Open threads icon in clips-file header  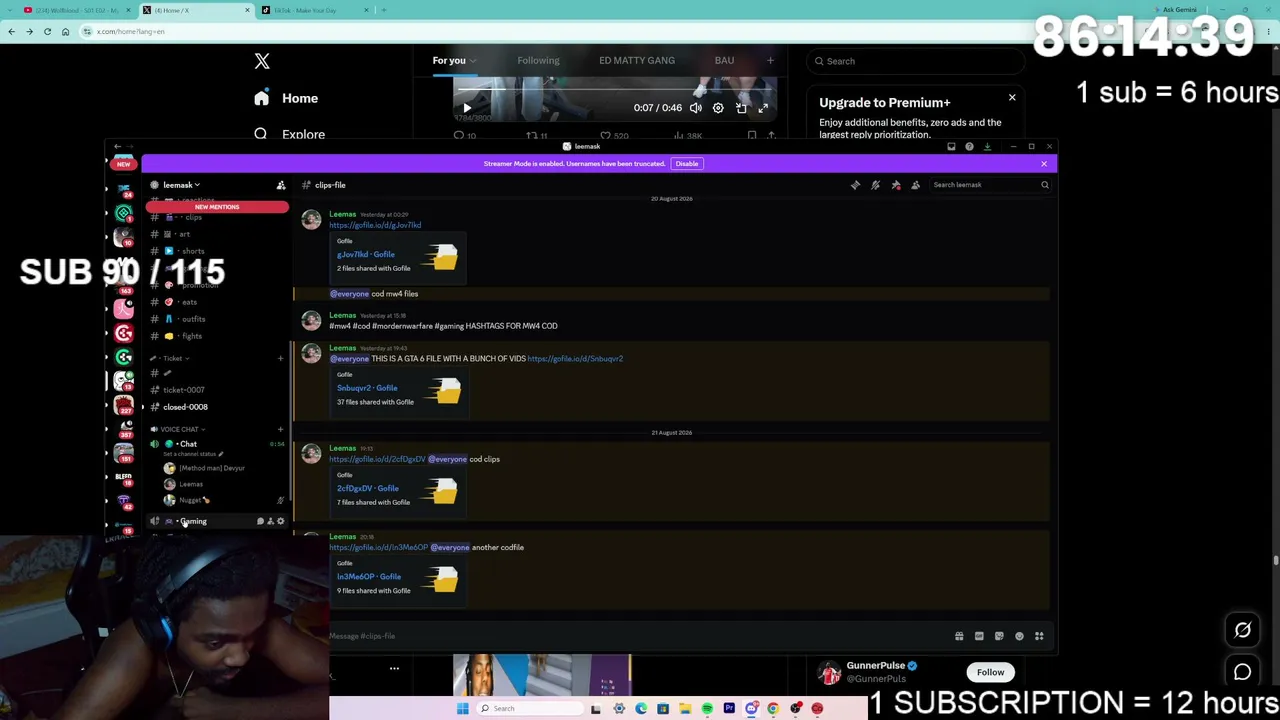[855, 185]
